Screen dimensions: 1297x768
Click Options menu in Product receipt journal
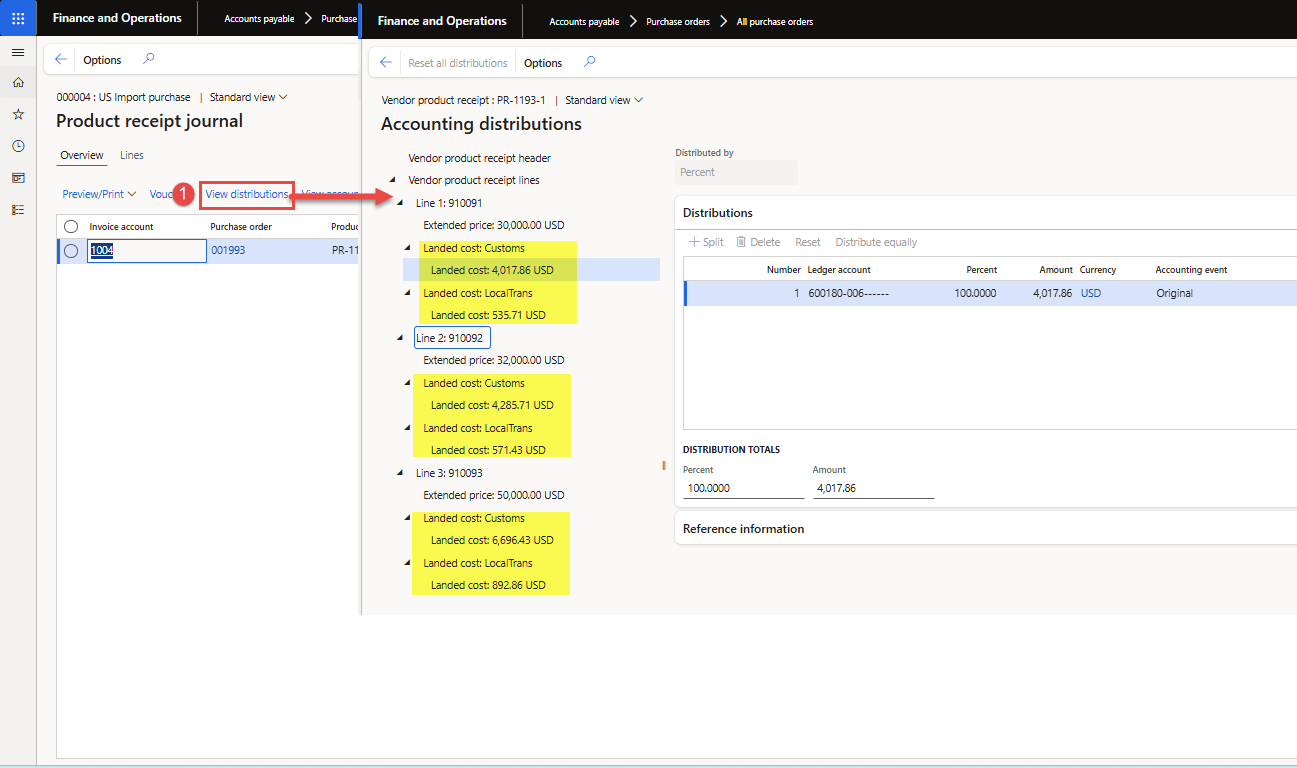click(x=102, y=60)
